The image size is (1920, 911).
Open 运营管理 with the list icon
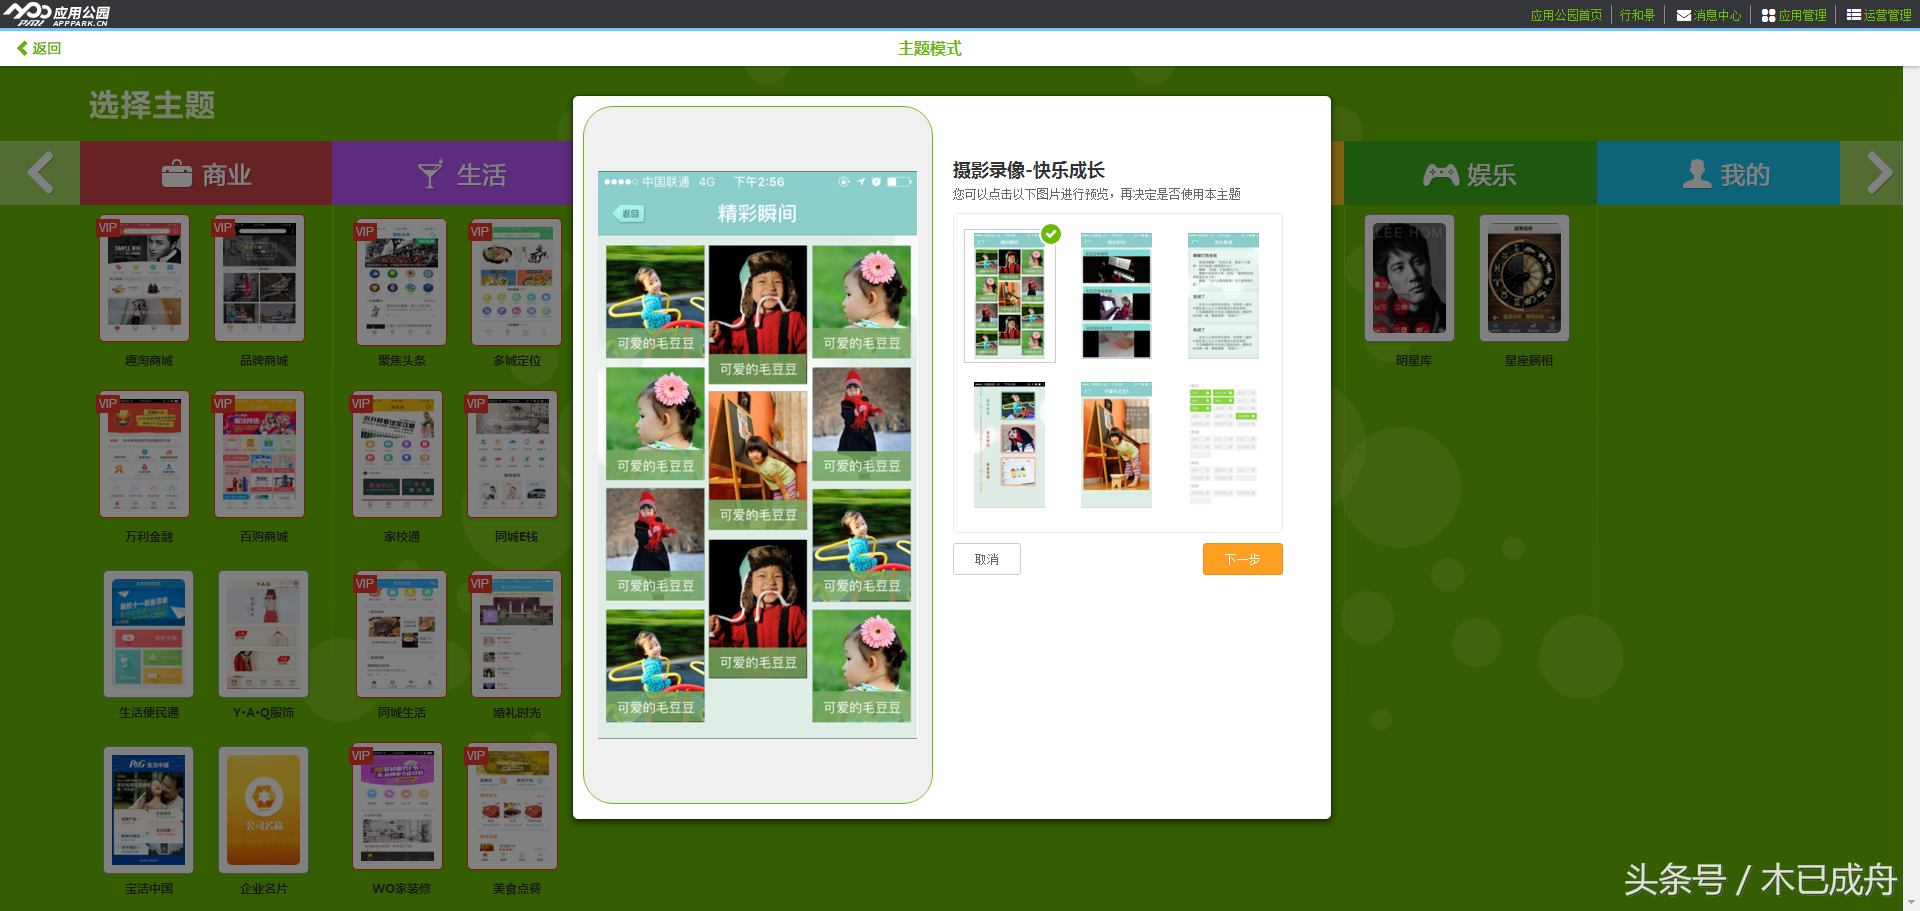pyautogui.click(x=1879, y=15)
